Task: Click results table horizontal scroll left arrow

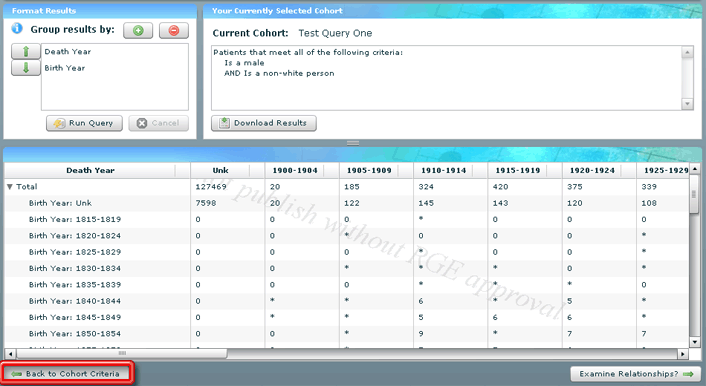Action: tap(10, 354)
